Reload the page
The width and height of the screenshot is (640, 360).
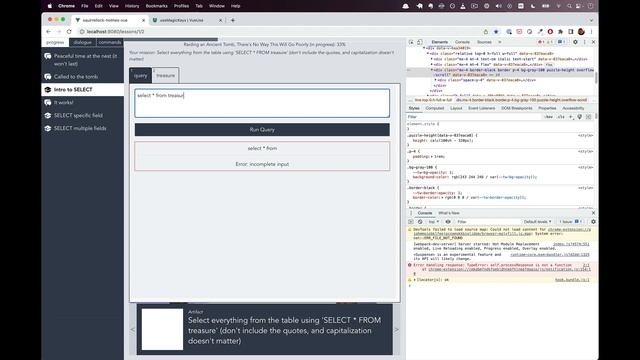point(69,31)
